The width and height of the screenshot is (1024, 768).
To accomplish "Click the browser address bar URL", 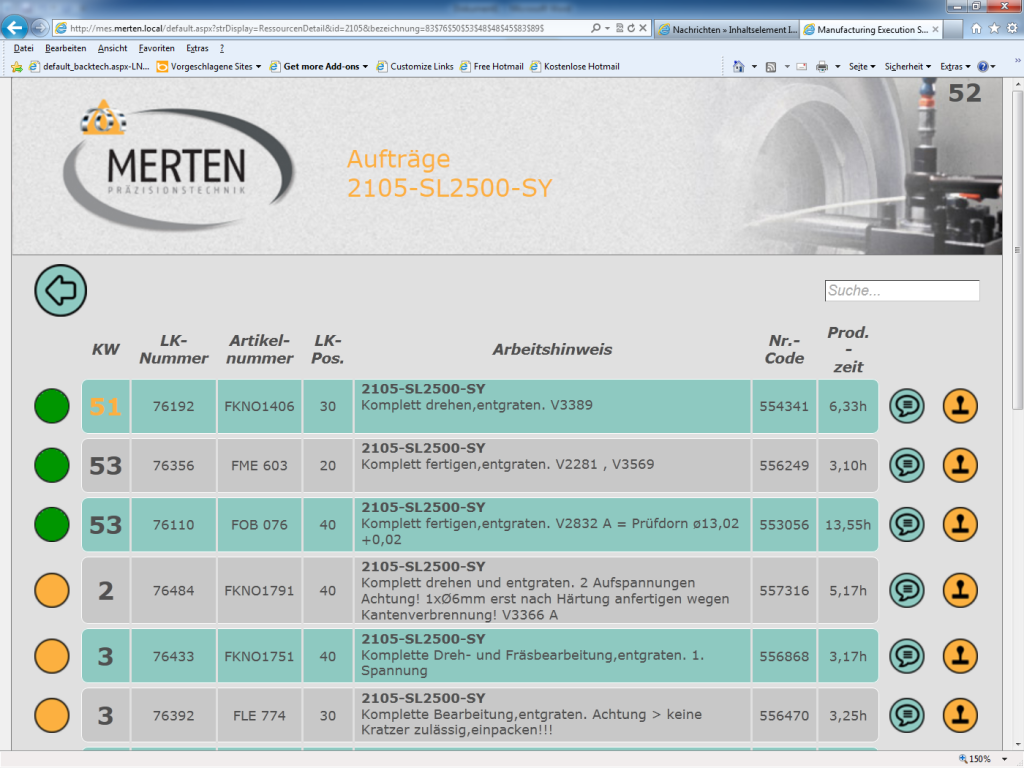I will pos(320,28).
